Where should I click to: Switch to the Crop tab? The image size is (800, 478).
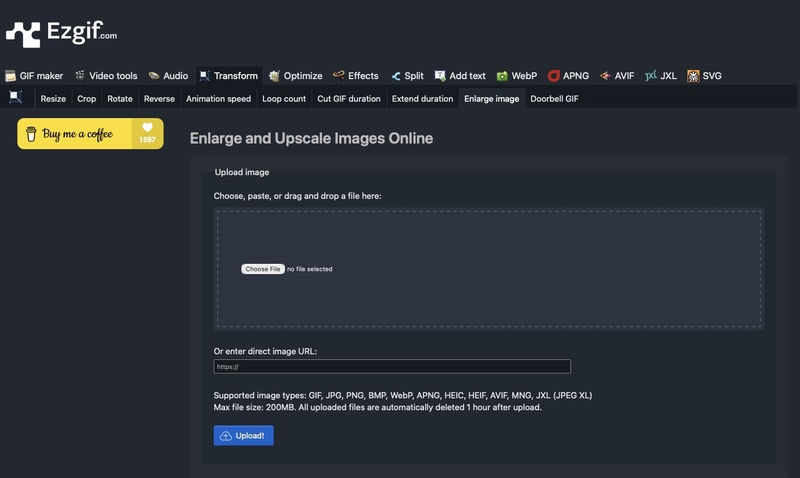tap(87, 99)
